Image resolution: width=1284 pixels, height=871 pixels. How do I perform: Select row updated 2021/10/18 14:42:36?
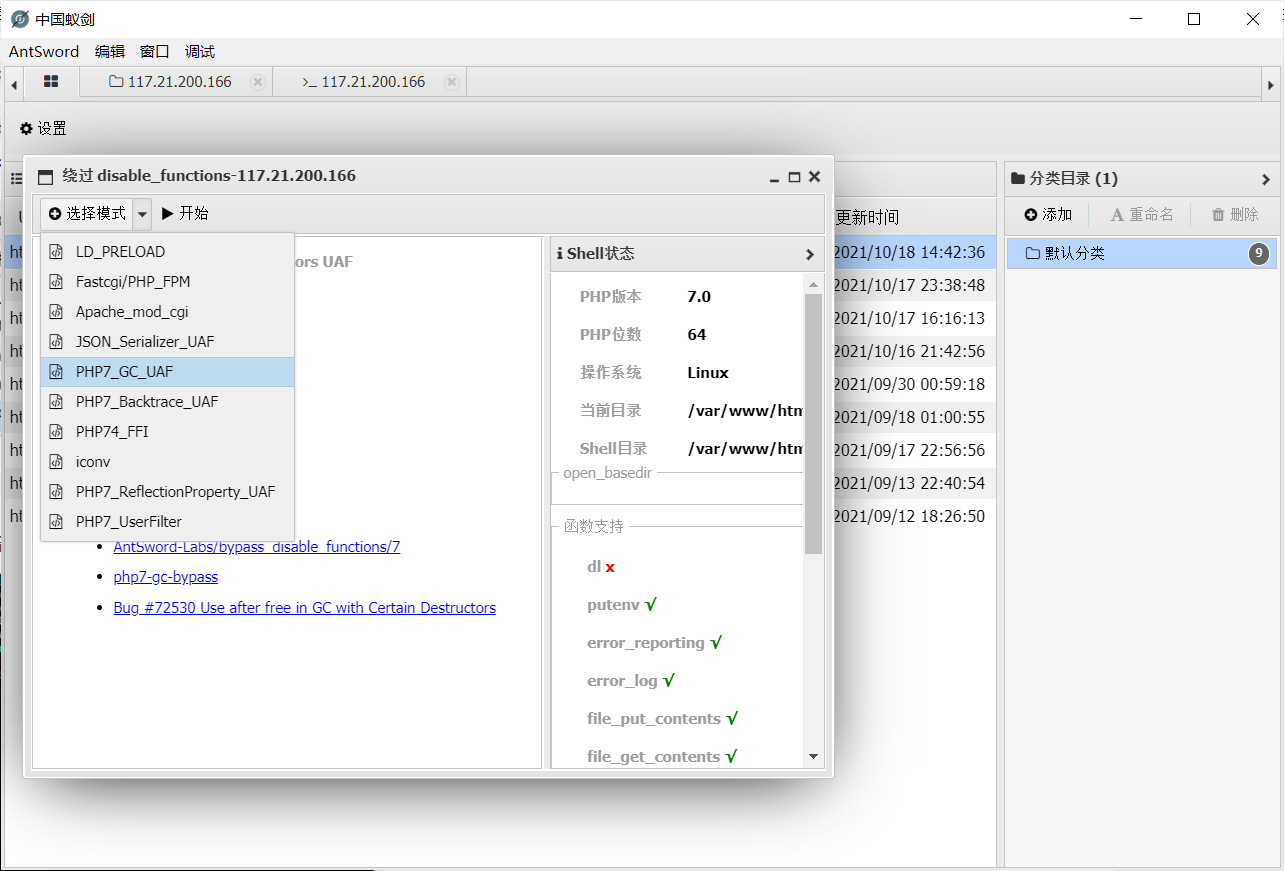tap(910, 253)
